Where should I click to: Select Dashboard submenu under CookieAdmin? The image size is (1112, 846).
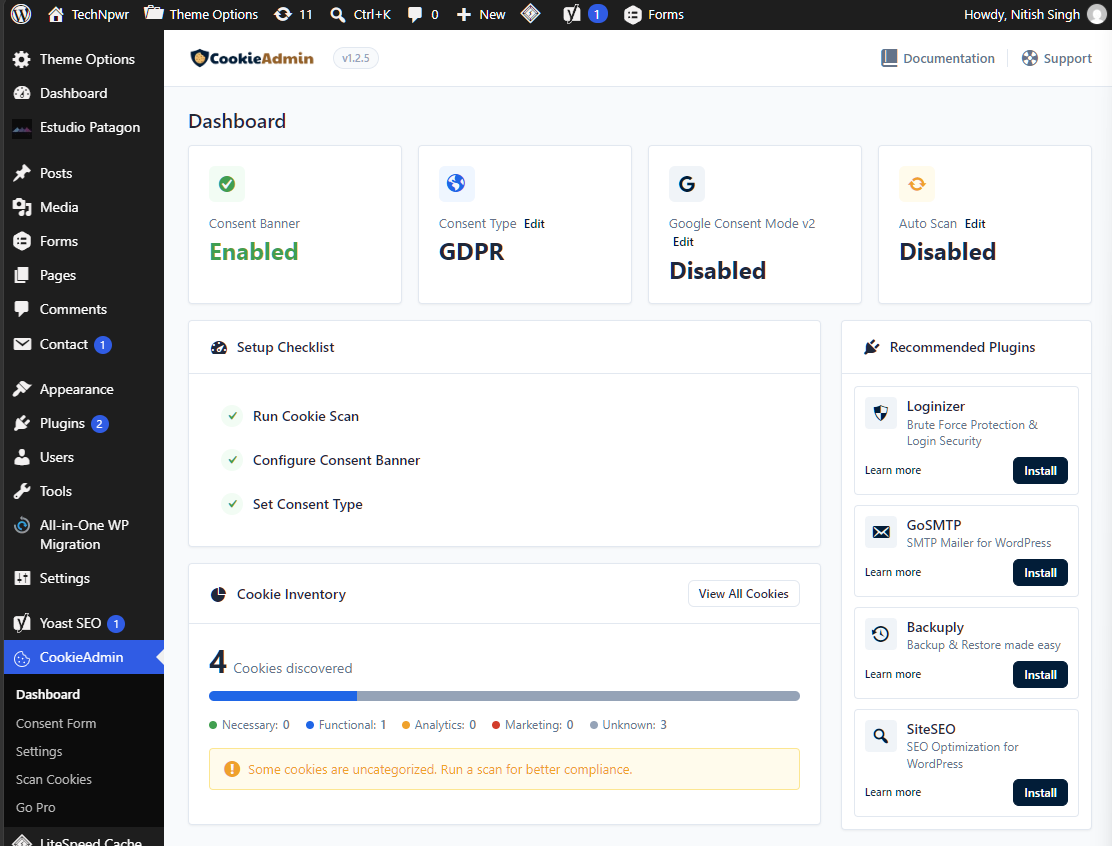click(48, 694)
